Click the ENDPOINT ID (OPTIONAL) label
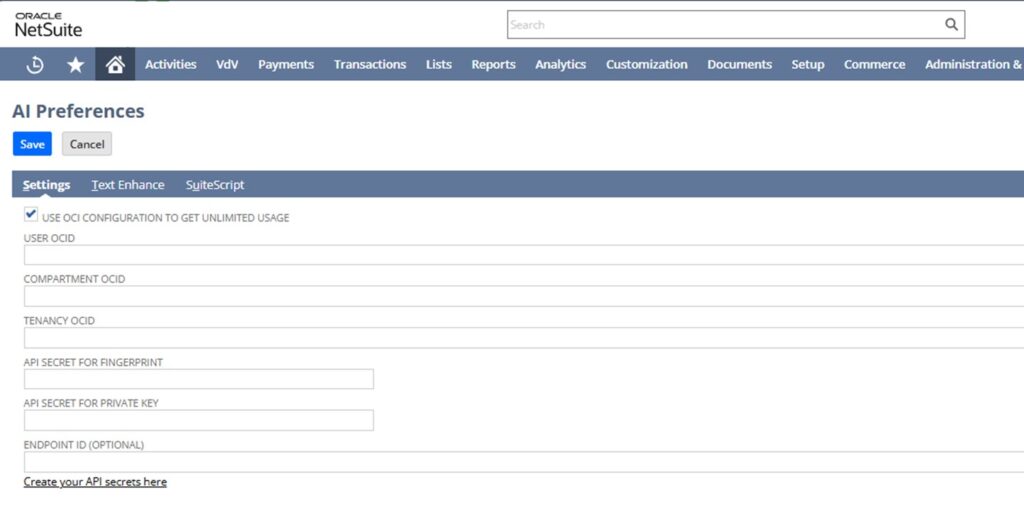 click(84, 445)
